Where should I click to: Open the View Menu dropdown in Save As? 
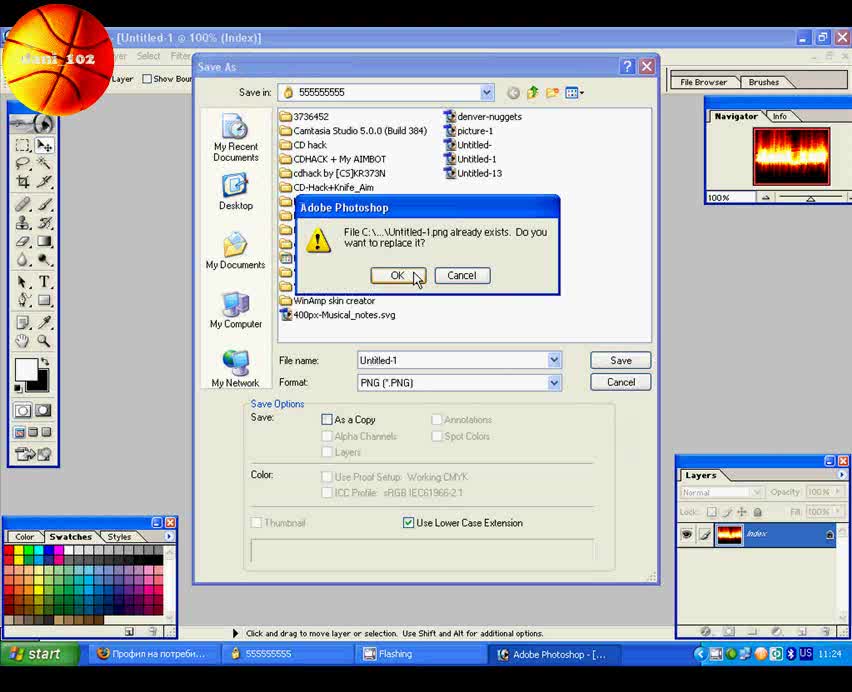tap(574, 93)
